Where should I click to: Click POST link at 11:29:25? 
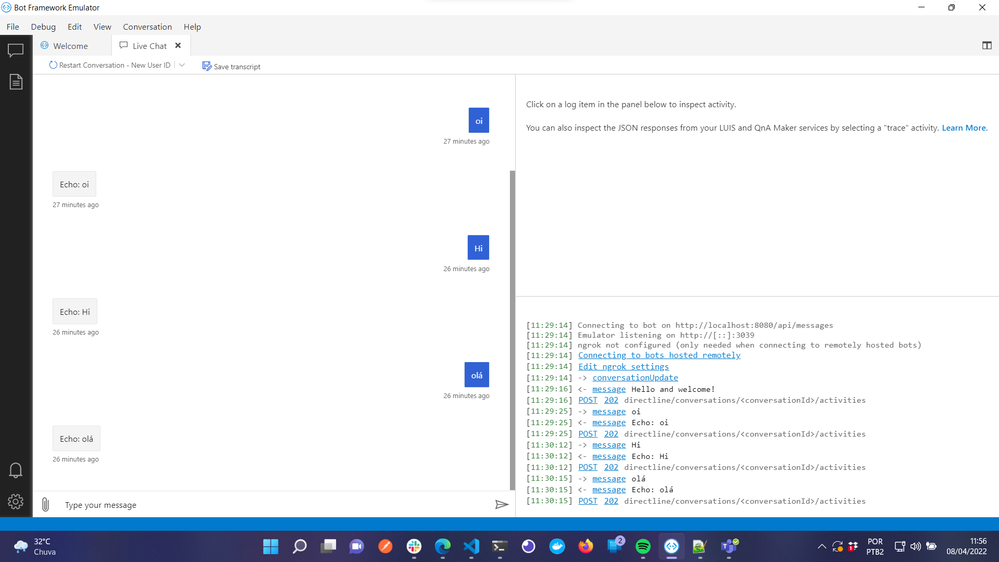click(x=587, y=434)
